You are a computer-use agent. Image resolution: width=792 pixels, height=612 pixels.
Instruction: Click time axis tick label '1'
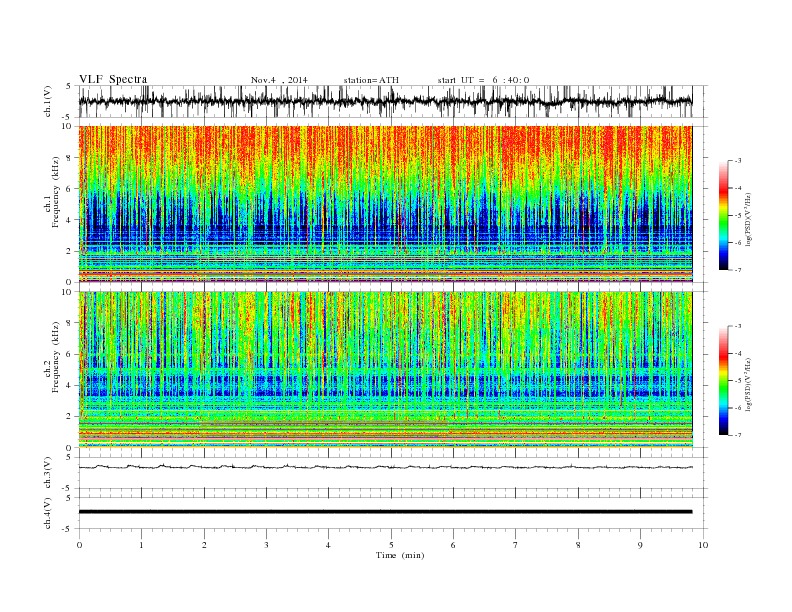141,545
